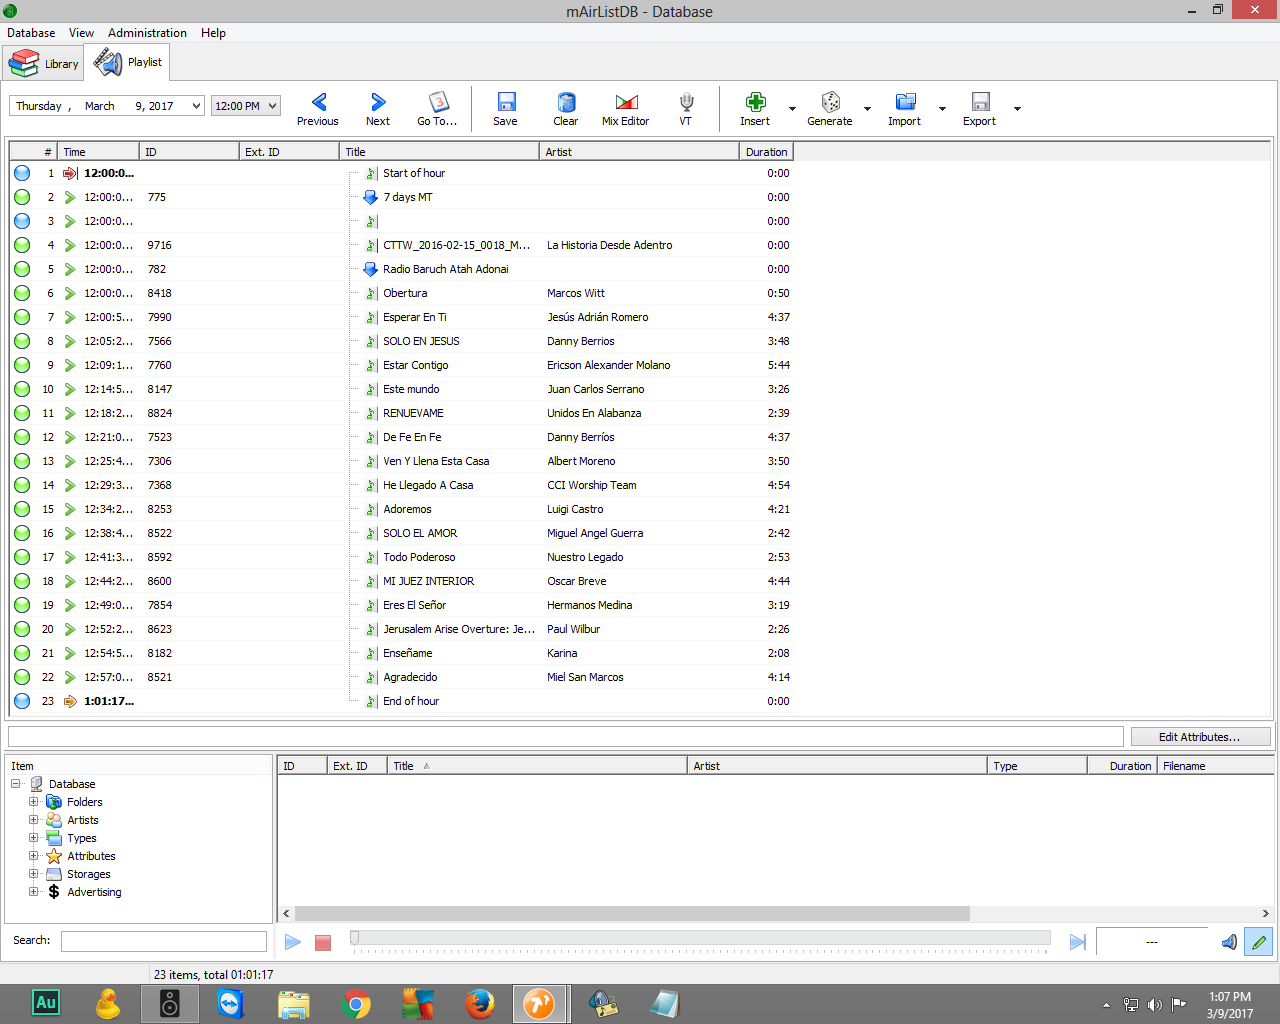Screen dimensions: 1280x1024
Task: Open the Go To calendar icon
Action: pos(438,102)
